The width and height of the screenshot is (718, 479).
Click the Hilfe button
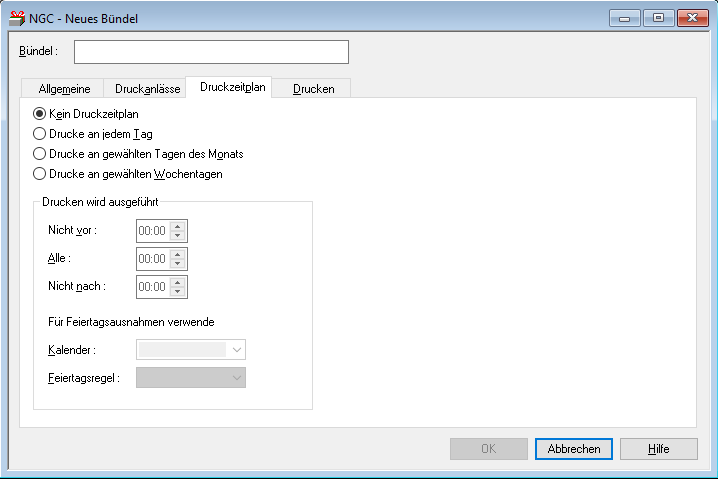(x=658, y=449)
